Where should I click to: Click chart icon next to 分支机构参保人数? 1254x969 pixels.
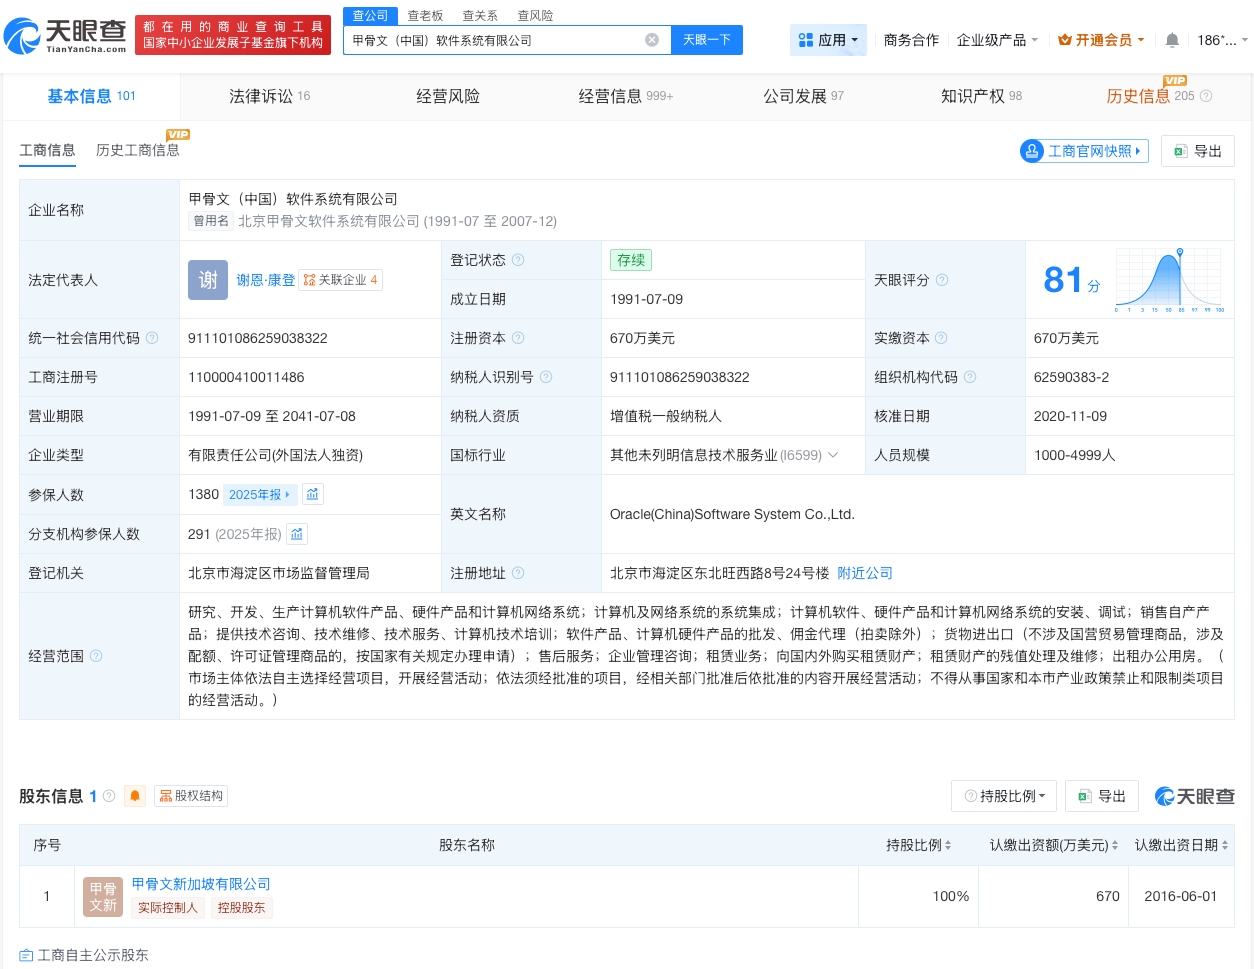[x=297, y=534]
